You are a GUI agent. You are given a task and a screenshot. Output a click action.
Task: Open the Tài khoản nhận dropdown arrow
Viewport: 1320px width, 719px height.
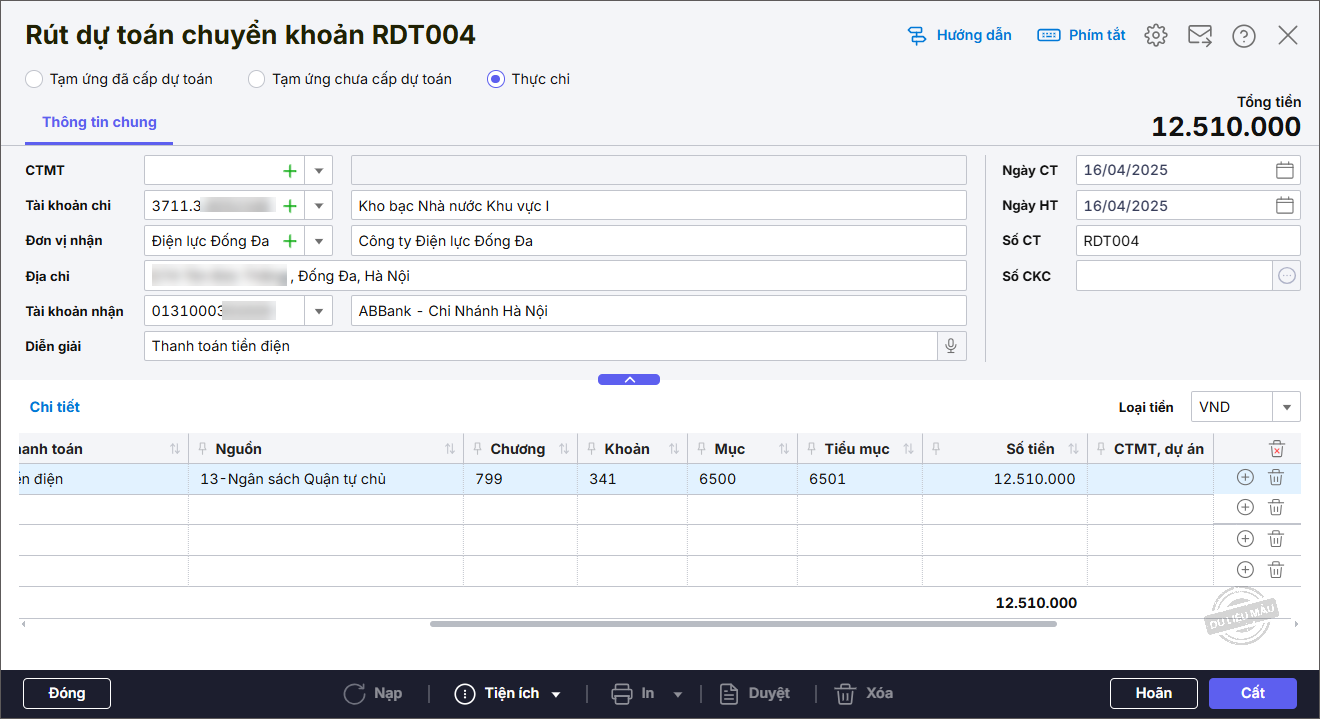point(319,311)
